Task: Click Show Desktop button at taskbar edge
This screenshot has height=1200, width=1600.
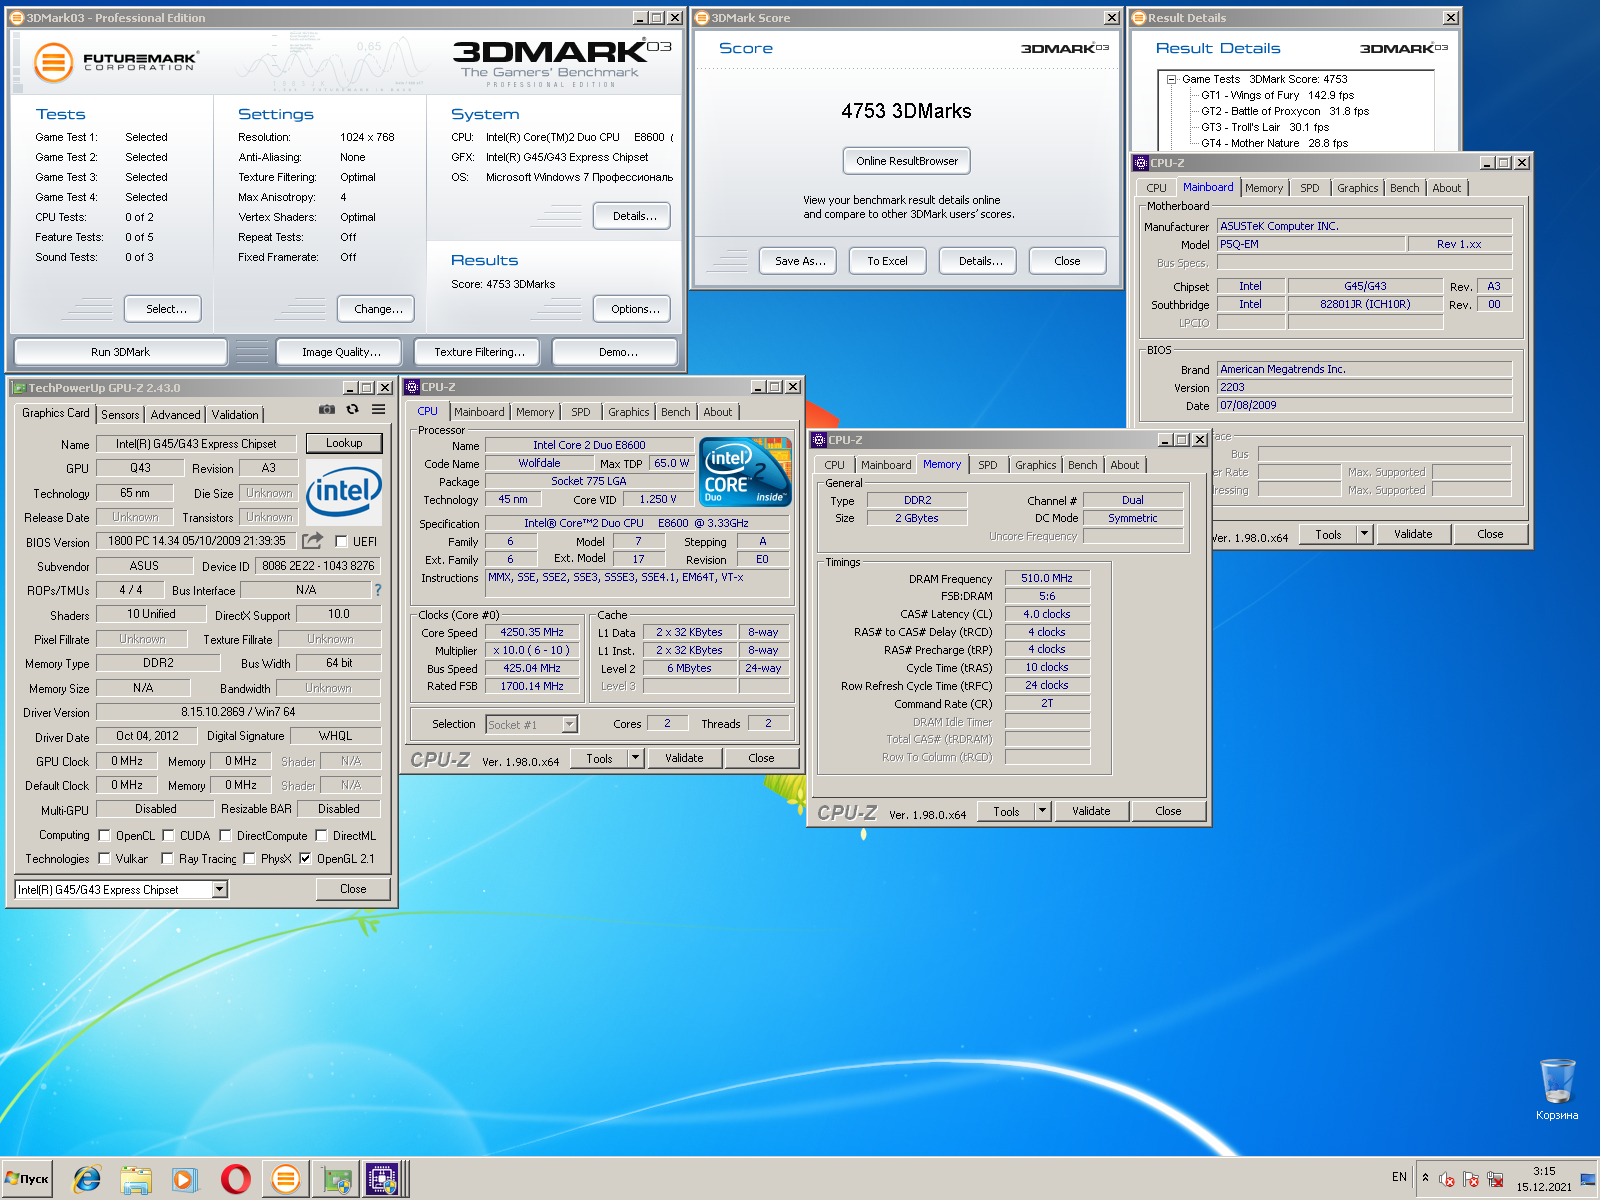Action: tap(1588, 1179)
